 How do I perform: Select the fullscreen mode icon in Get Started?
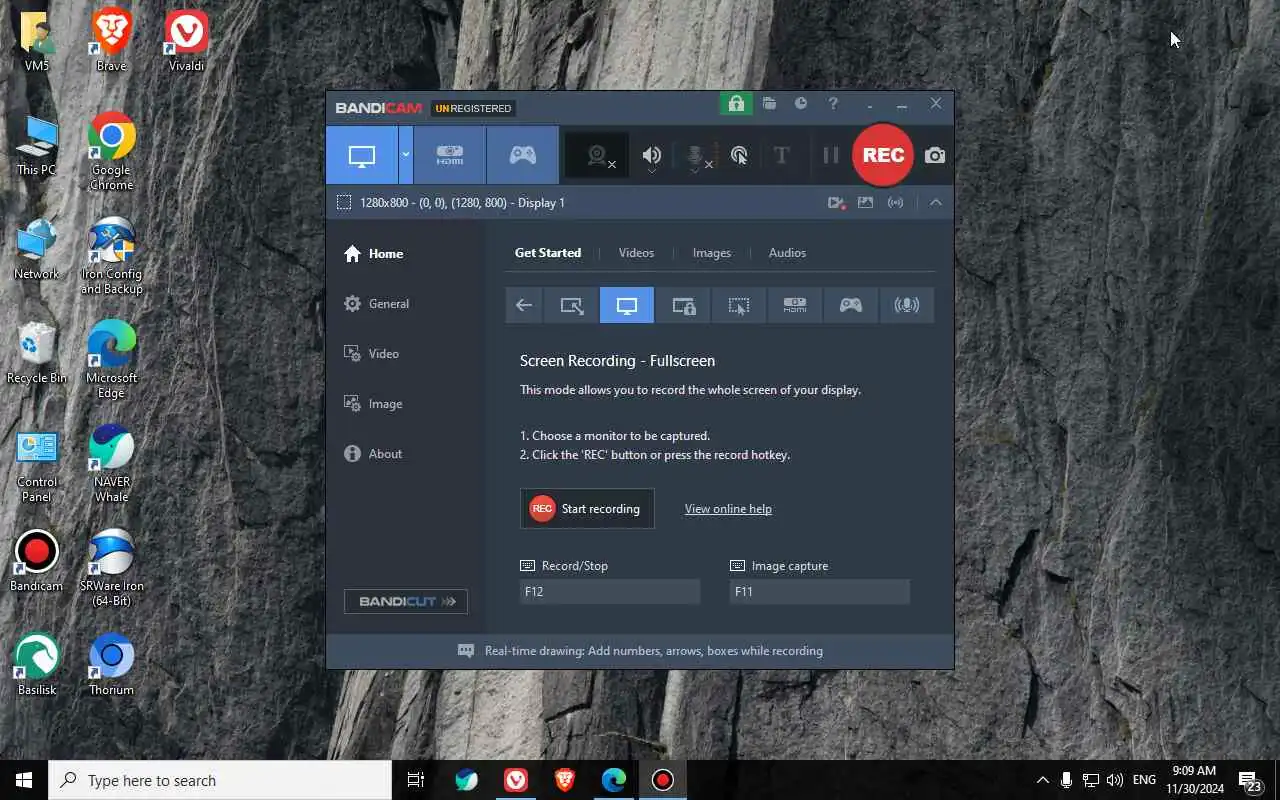(x=627, y=305)
